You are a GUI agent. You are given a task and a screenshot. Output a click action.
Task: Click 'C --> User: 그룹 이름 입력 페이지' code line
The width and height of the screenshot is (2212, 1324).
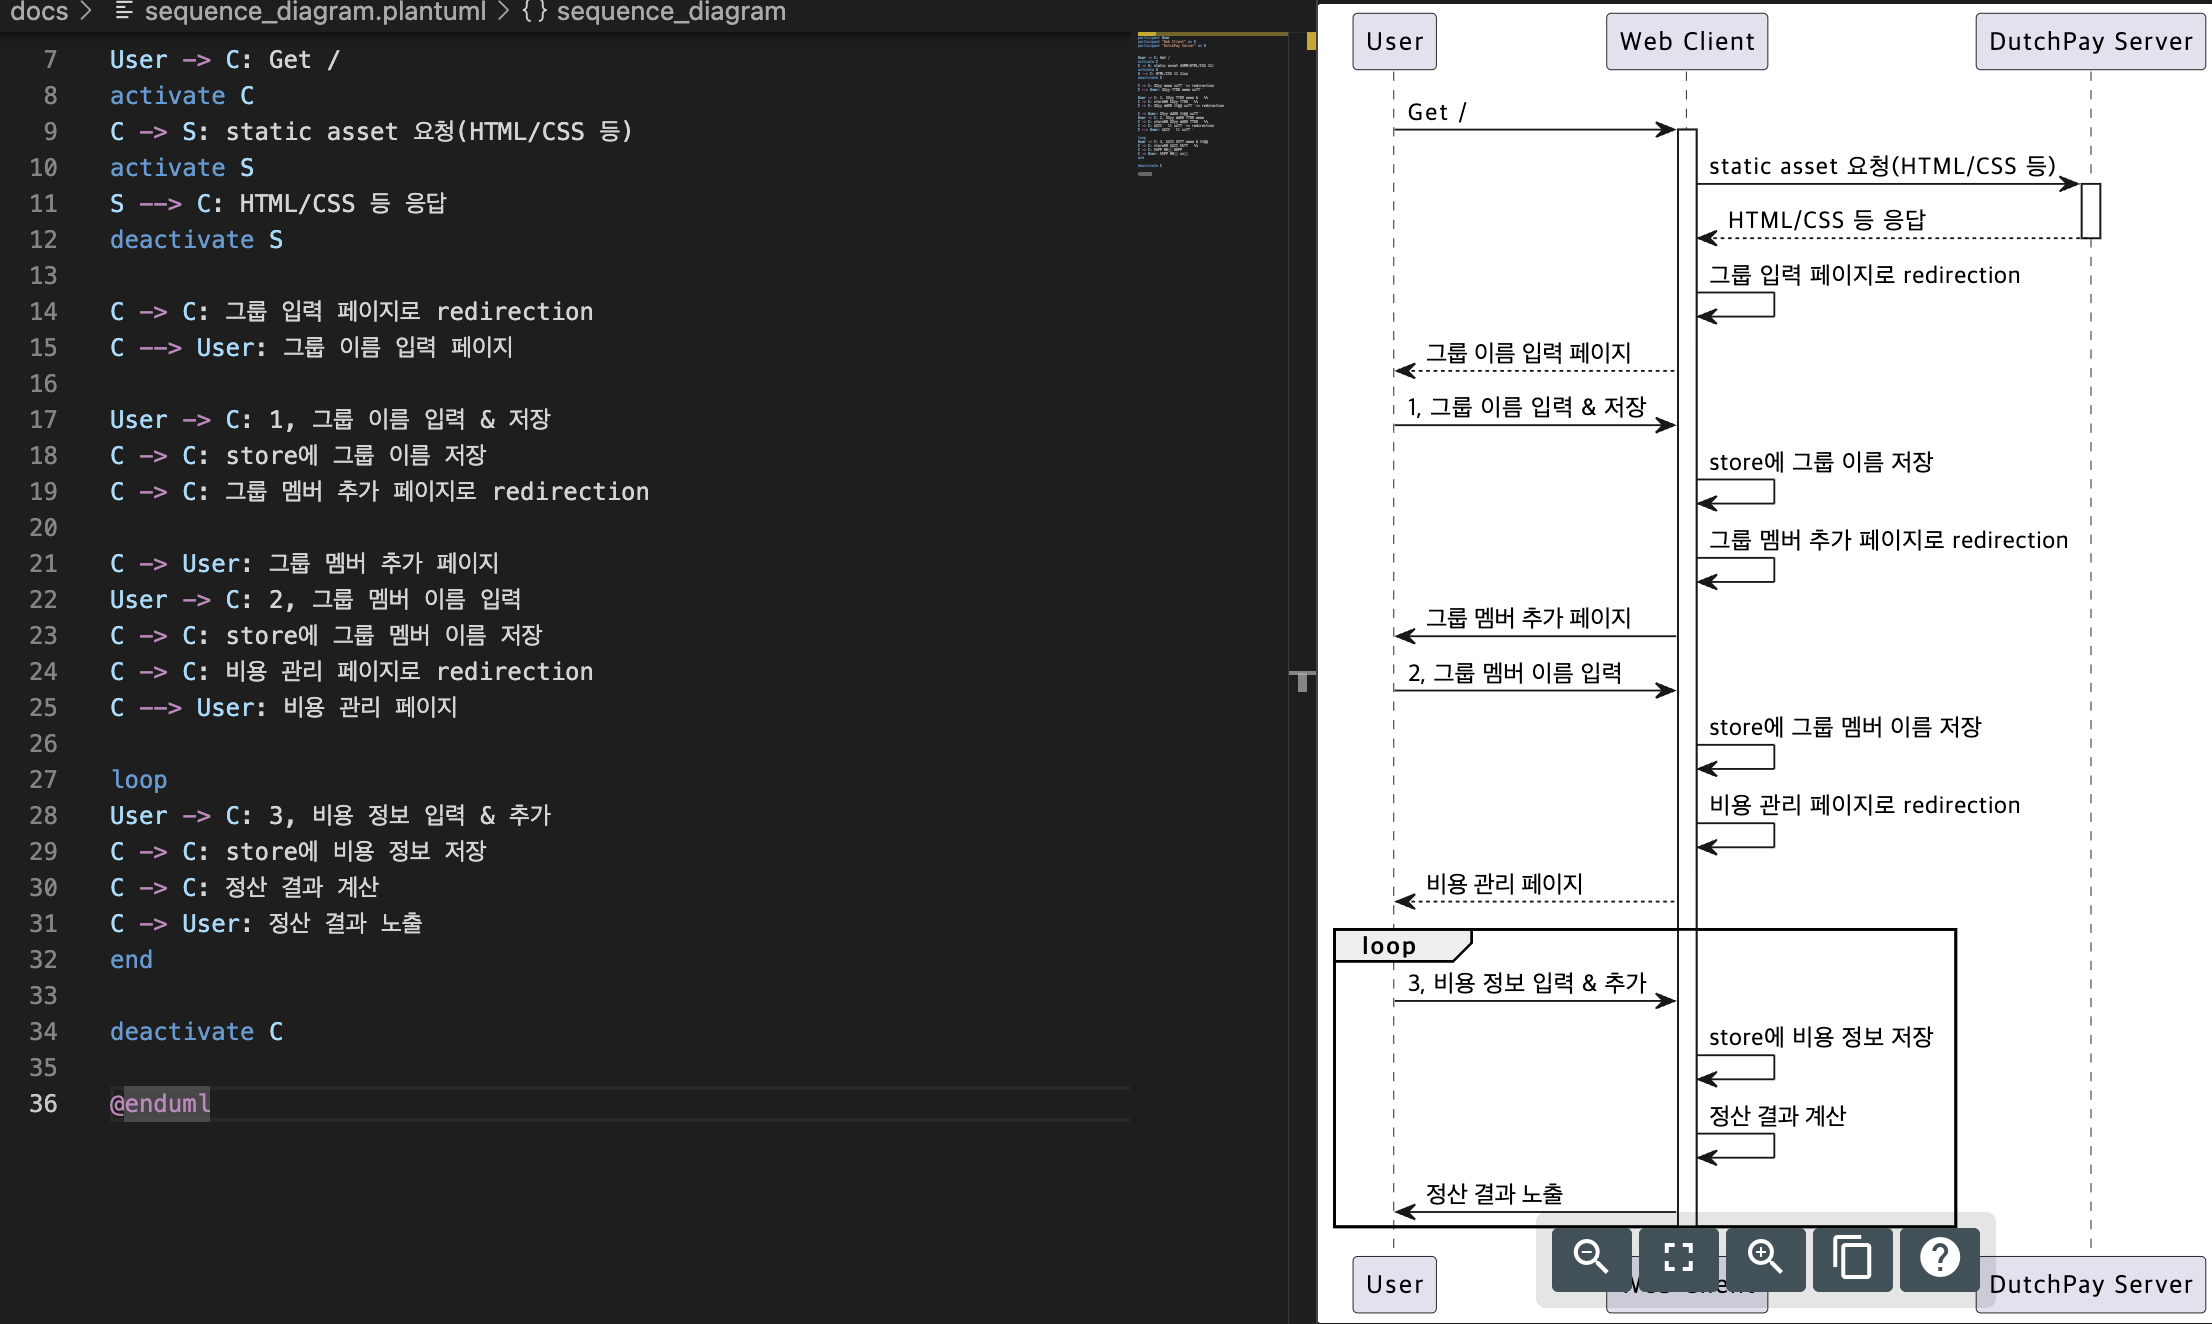click(311, 347)
